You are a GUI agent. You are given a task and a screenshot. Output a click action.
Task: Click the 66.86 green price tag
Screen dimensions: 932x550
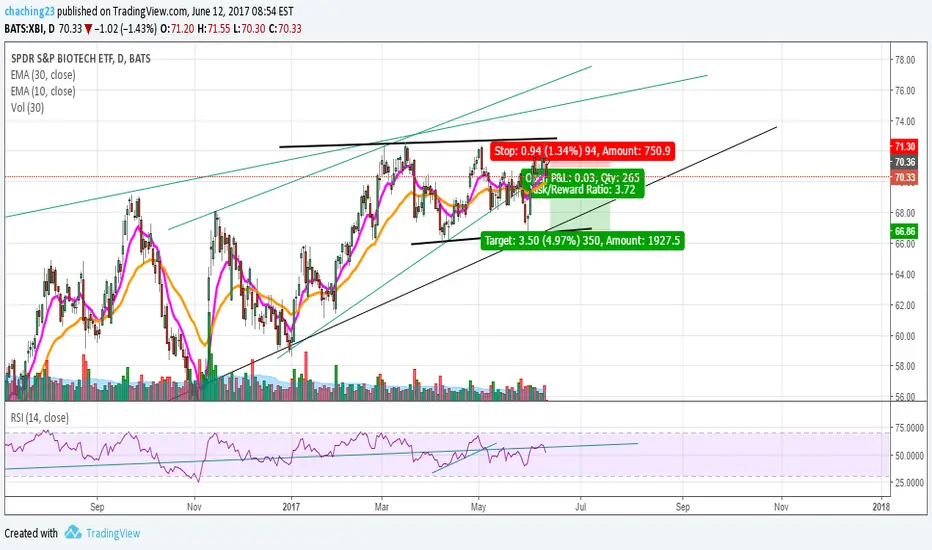coord(904,231)
